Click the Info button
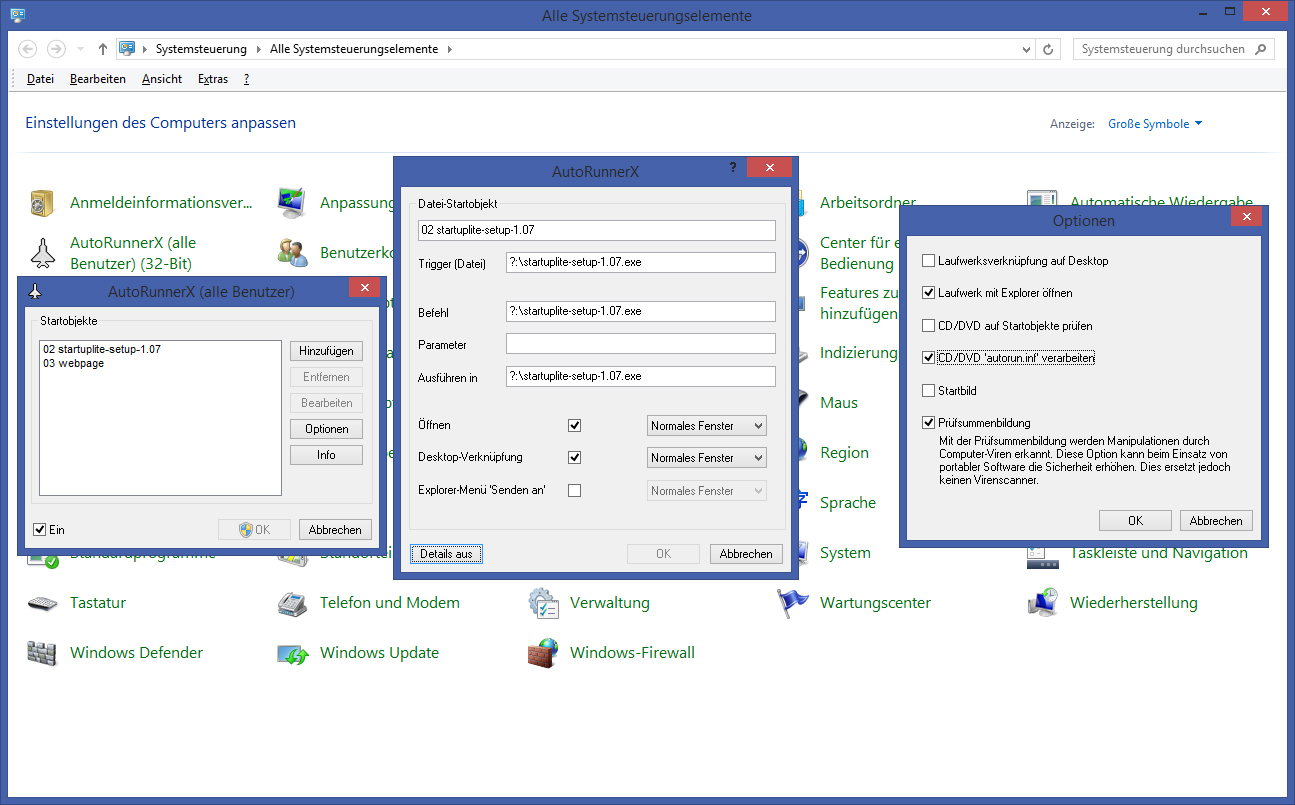The image size is (1295, 805). pyautogui.click(x=326, y=455)
